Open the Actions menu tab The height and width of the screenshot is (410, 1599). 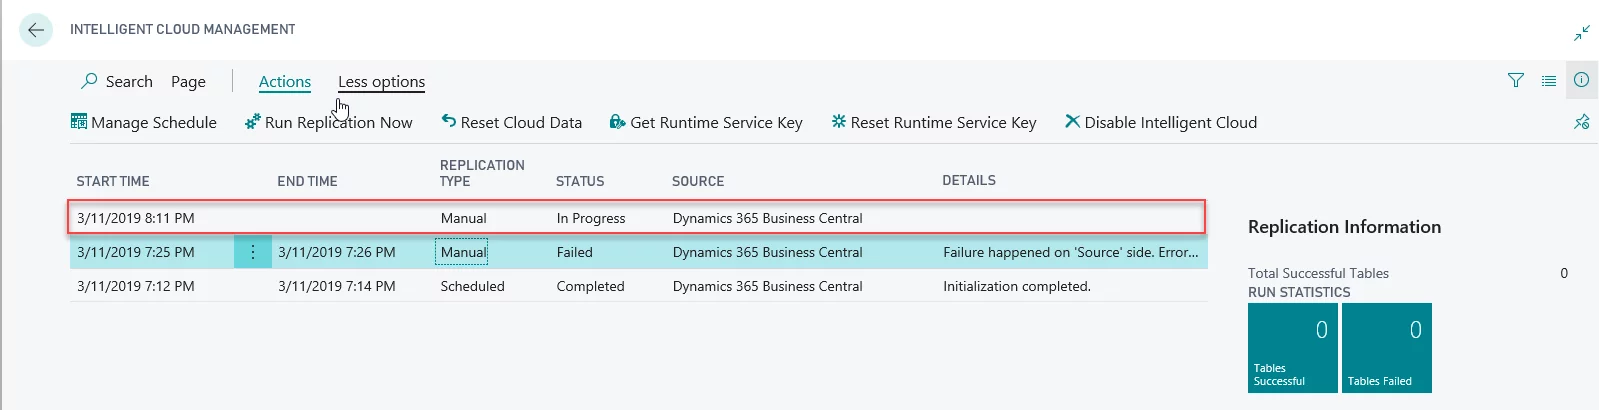click(284, 82)
